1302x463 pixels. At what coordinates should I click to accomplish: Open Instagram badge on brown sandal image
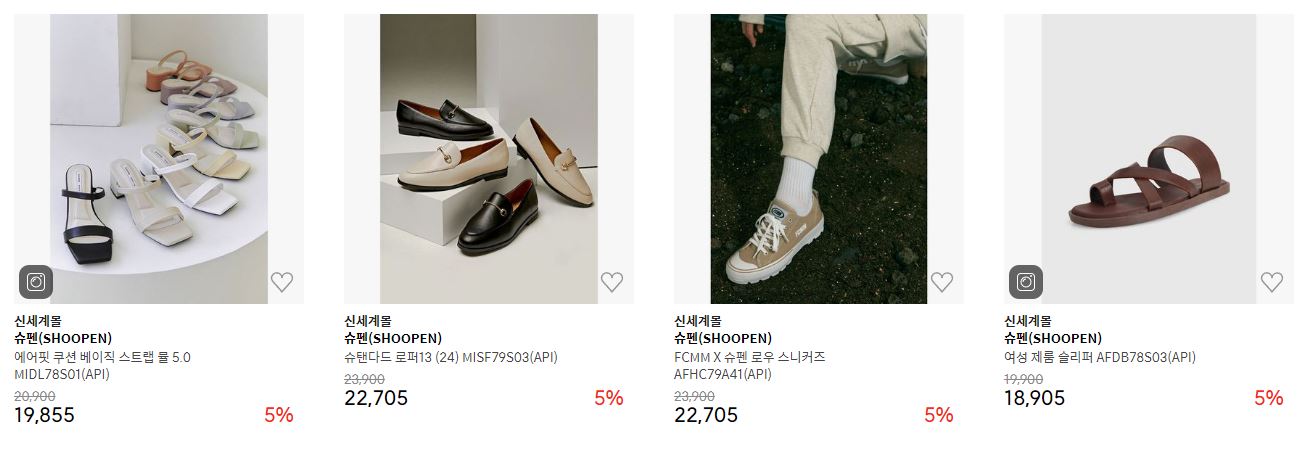coord(1026,282)
